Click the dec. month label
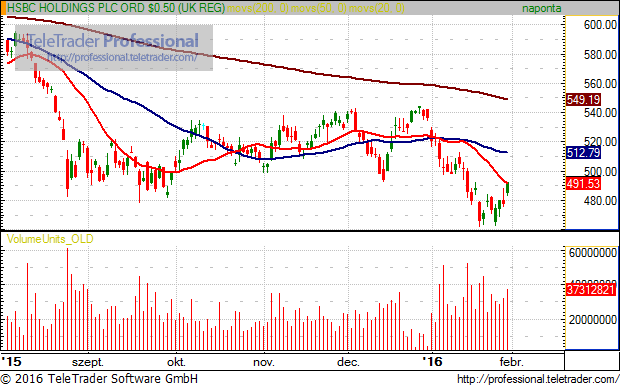This screenshot has height=388, width=620. 348,362
